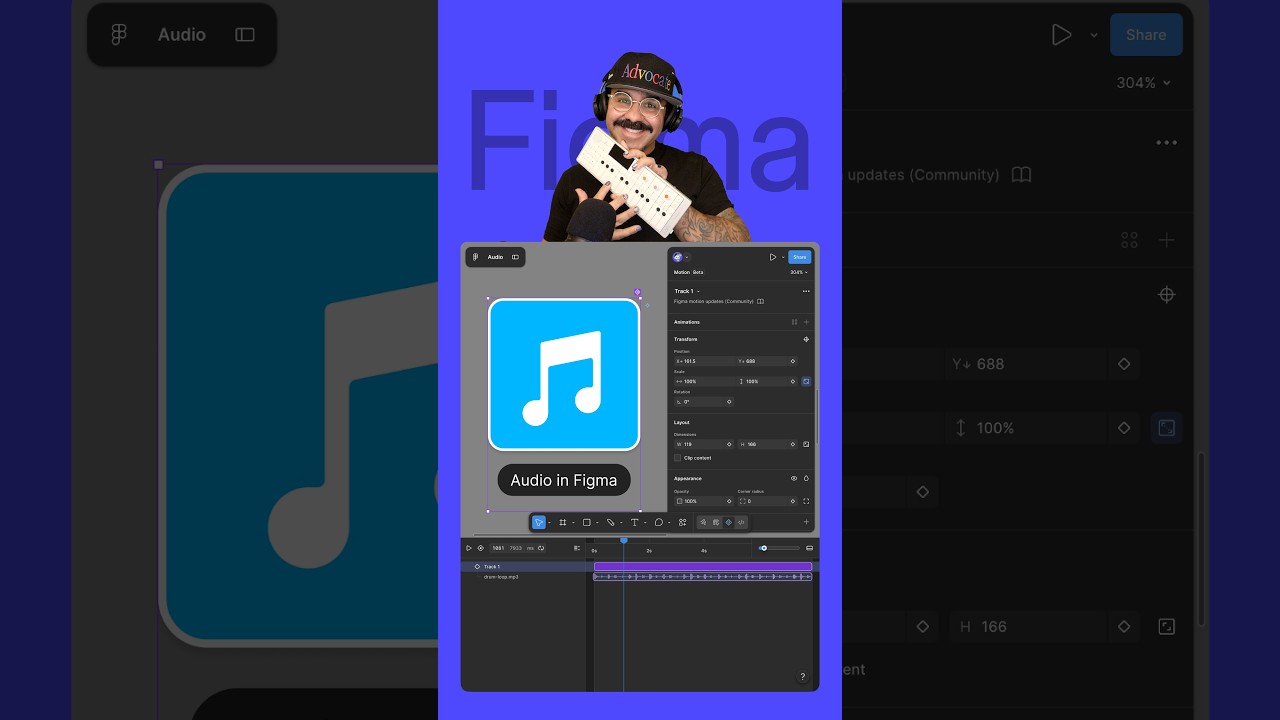Click the blue Share button in the center window

799,257
